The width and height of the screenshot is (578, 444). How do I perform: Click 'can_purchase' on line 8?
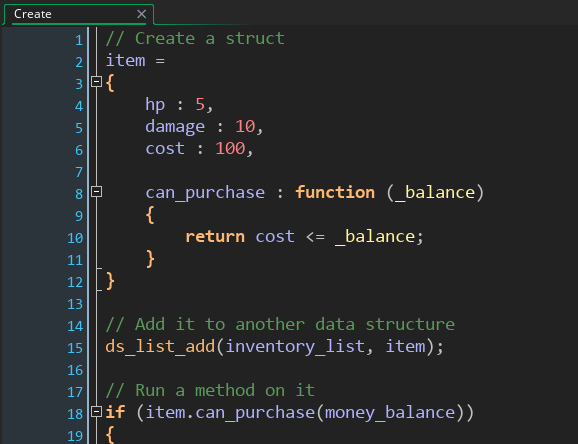click(205, 193)
